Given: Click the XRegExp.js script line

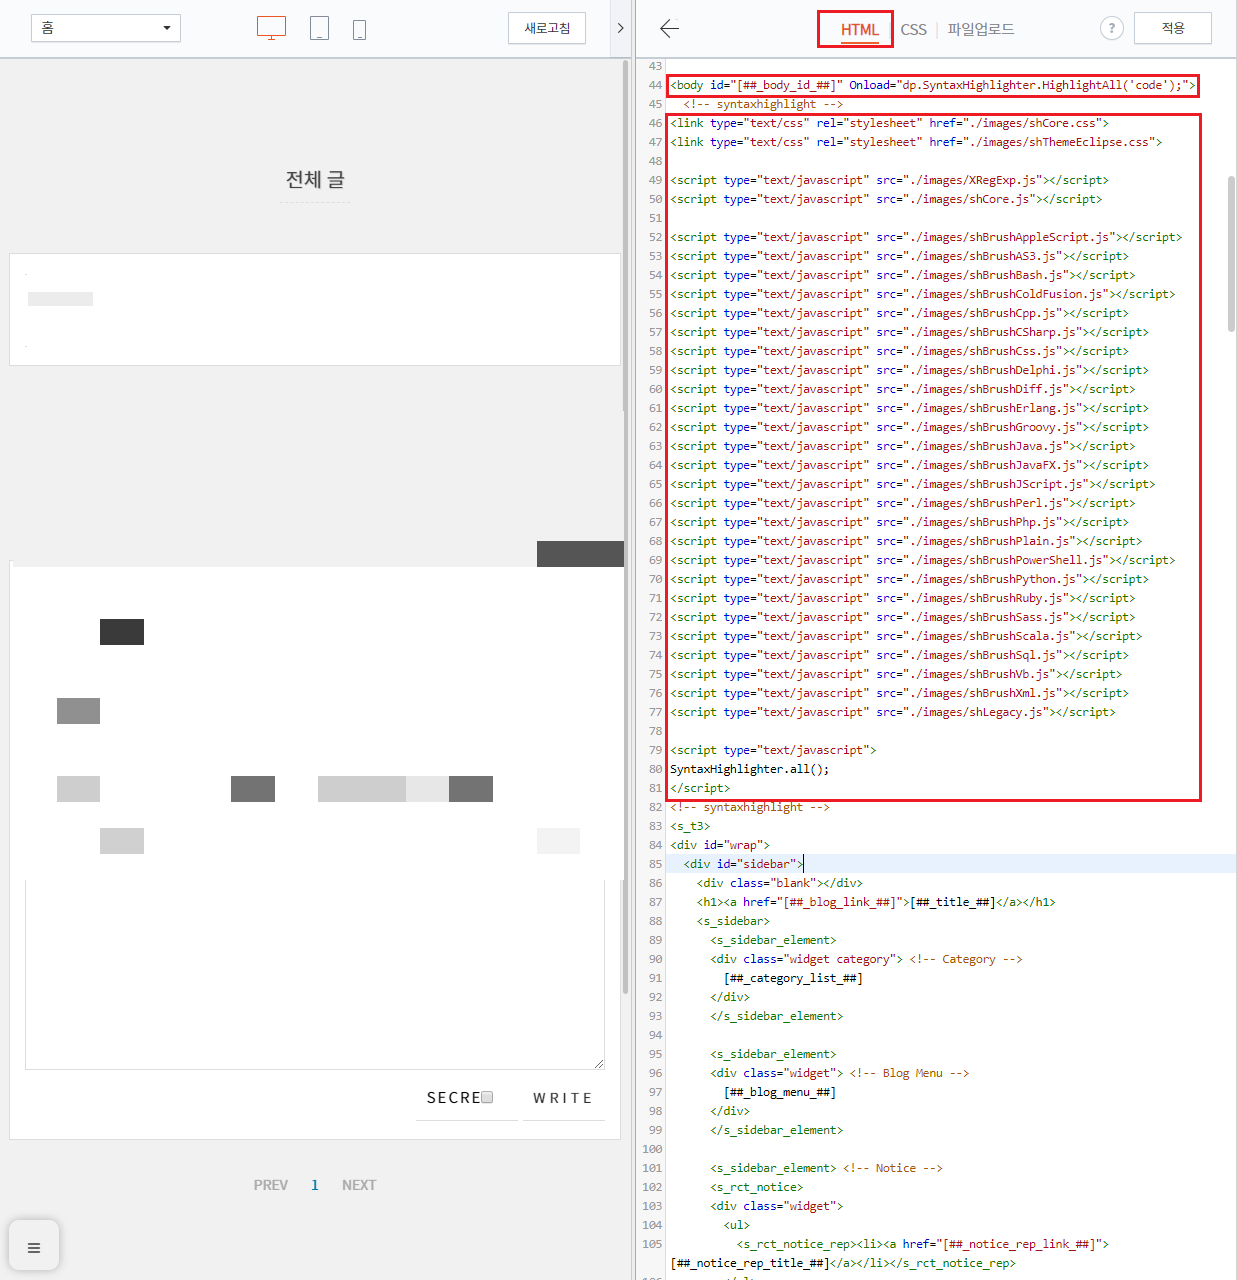Looking at the screenshot, I should click(889, 180).
